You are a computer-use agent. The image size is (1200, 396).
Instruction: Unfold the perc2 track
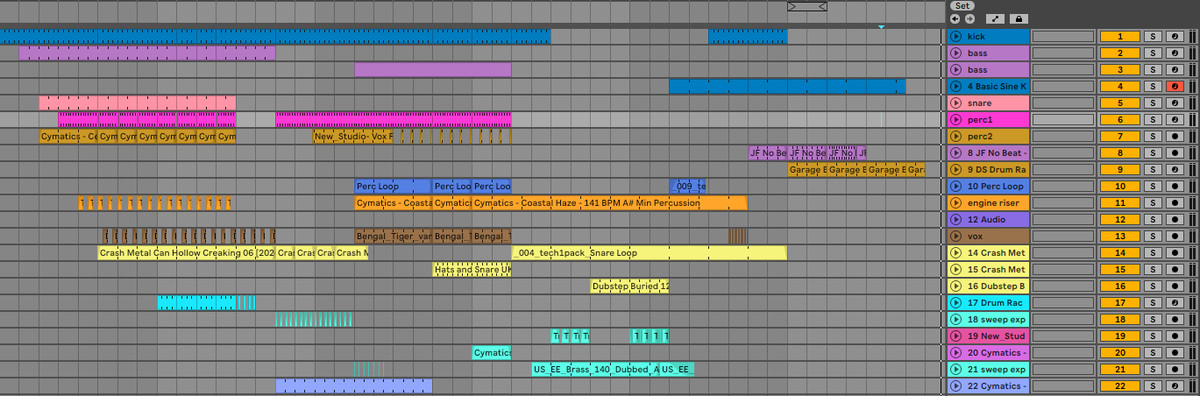956,136
